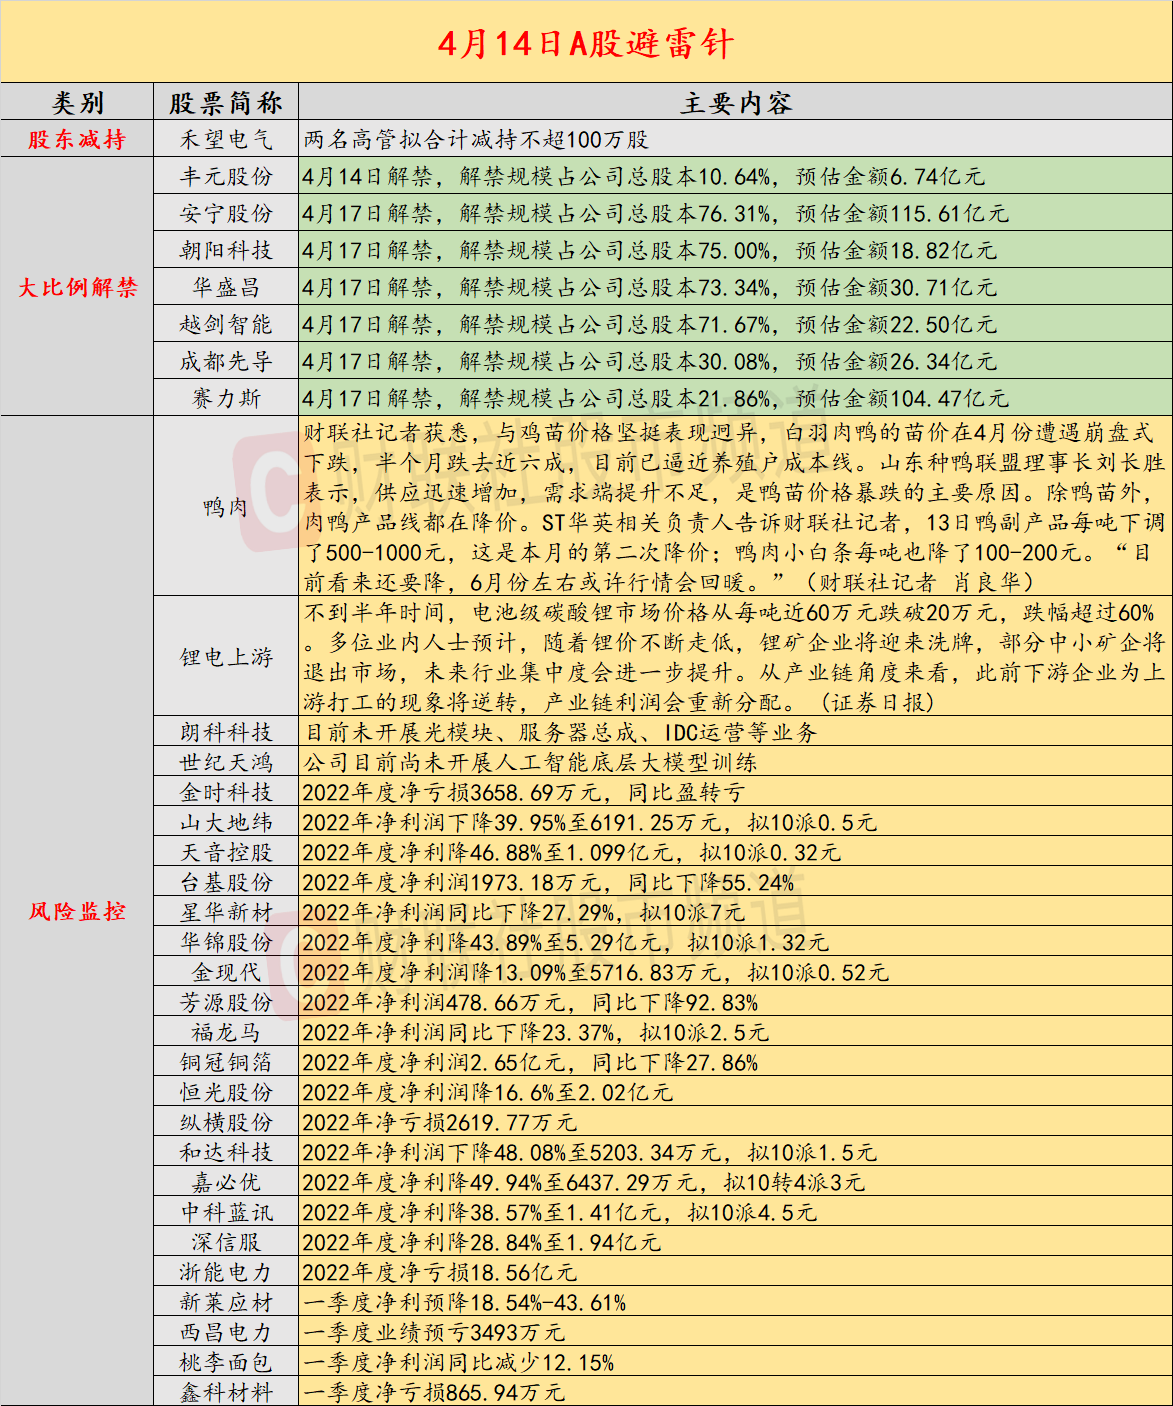Click the 股票简称 column header
Screen dimensions: 1173x1406
[x=226, y=103]
